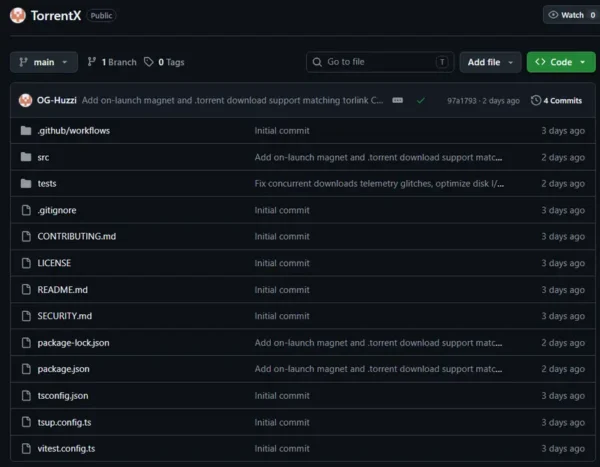Select the branch icon beside 1 Branch
Viewport: 600px width, 467px height.
[x=91, y=62]
